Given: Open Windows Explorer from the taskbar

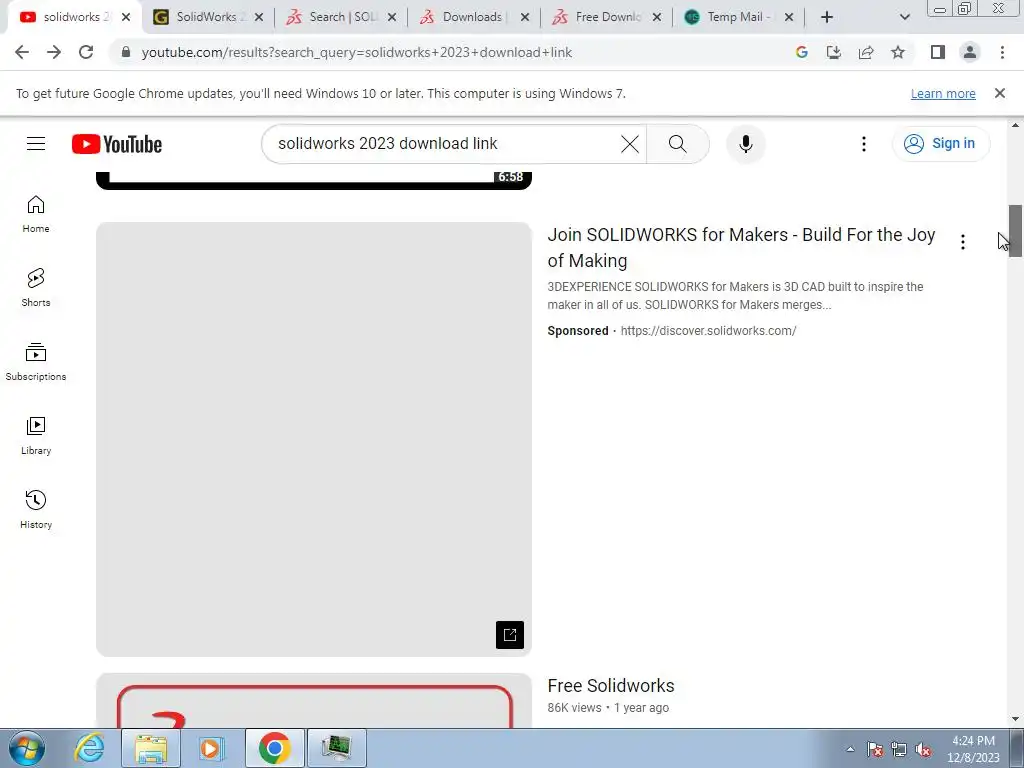Looking at the screenshot, I should click(x=151, y=748).
